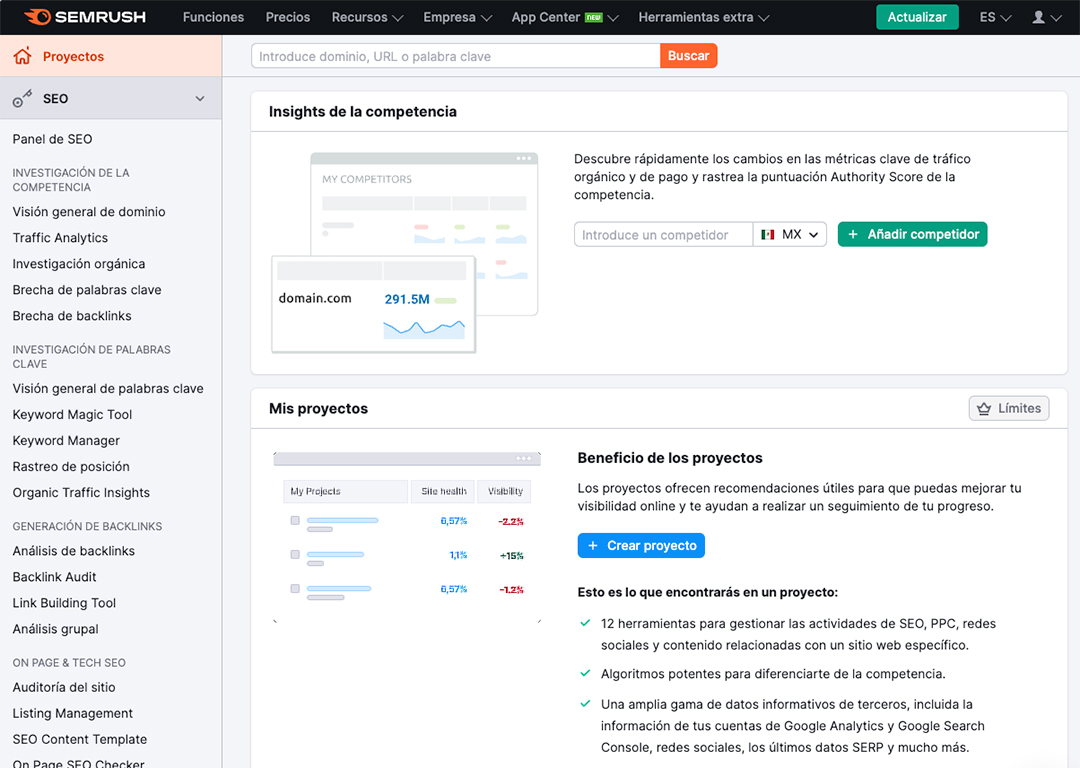1080x768 pixels.
Task: Open the Proyectos home icon
Action: 23,56
